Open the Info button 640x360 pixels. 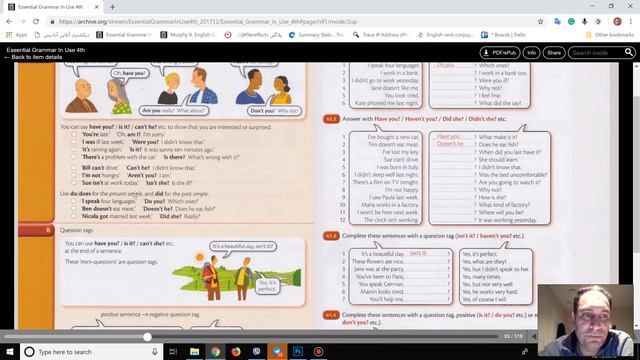pos(531,53)
